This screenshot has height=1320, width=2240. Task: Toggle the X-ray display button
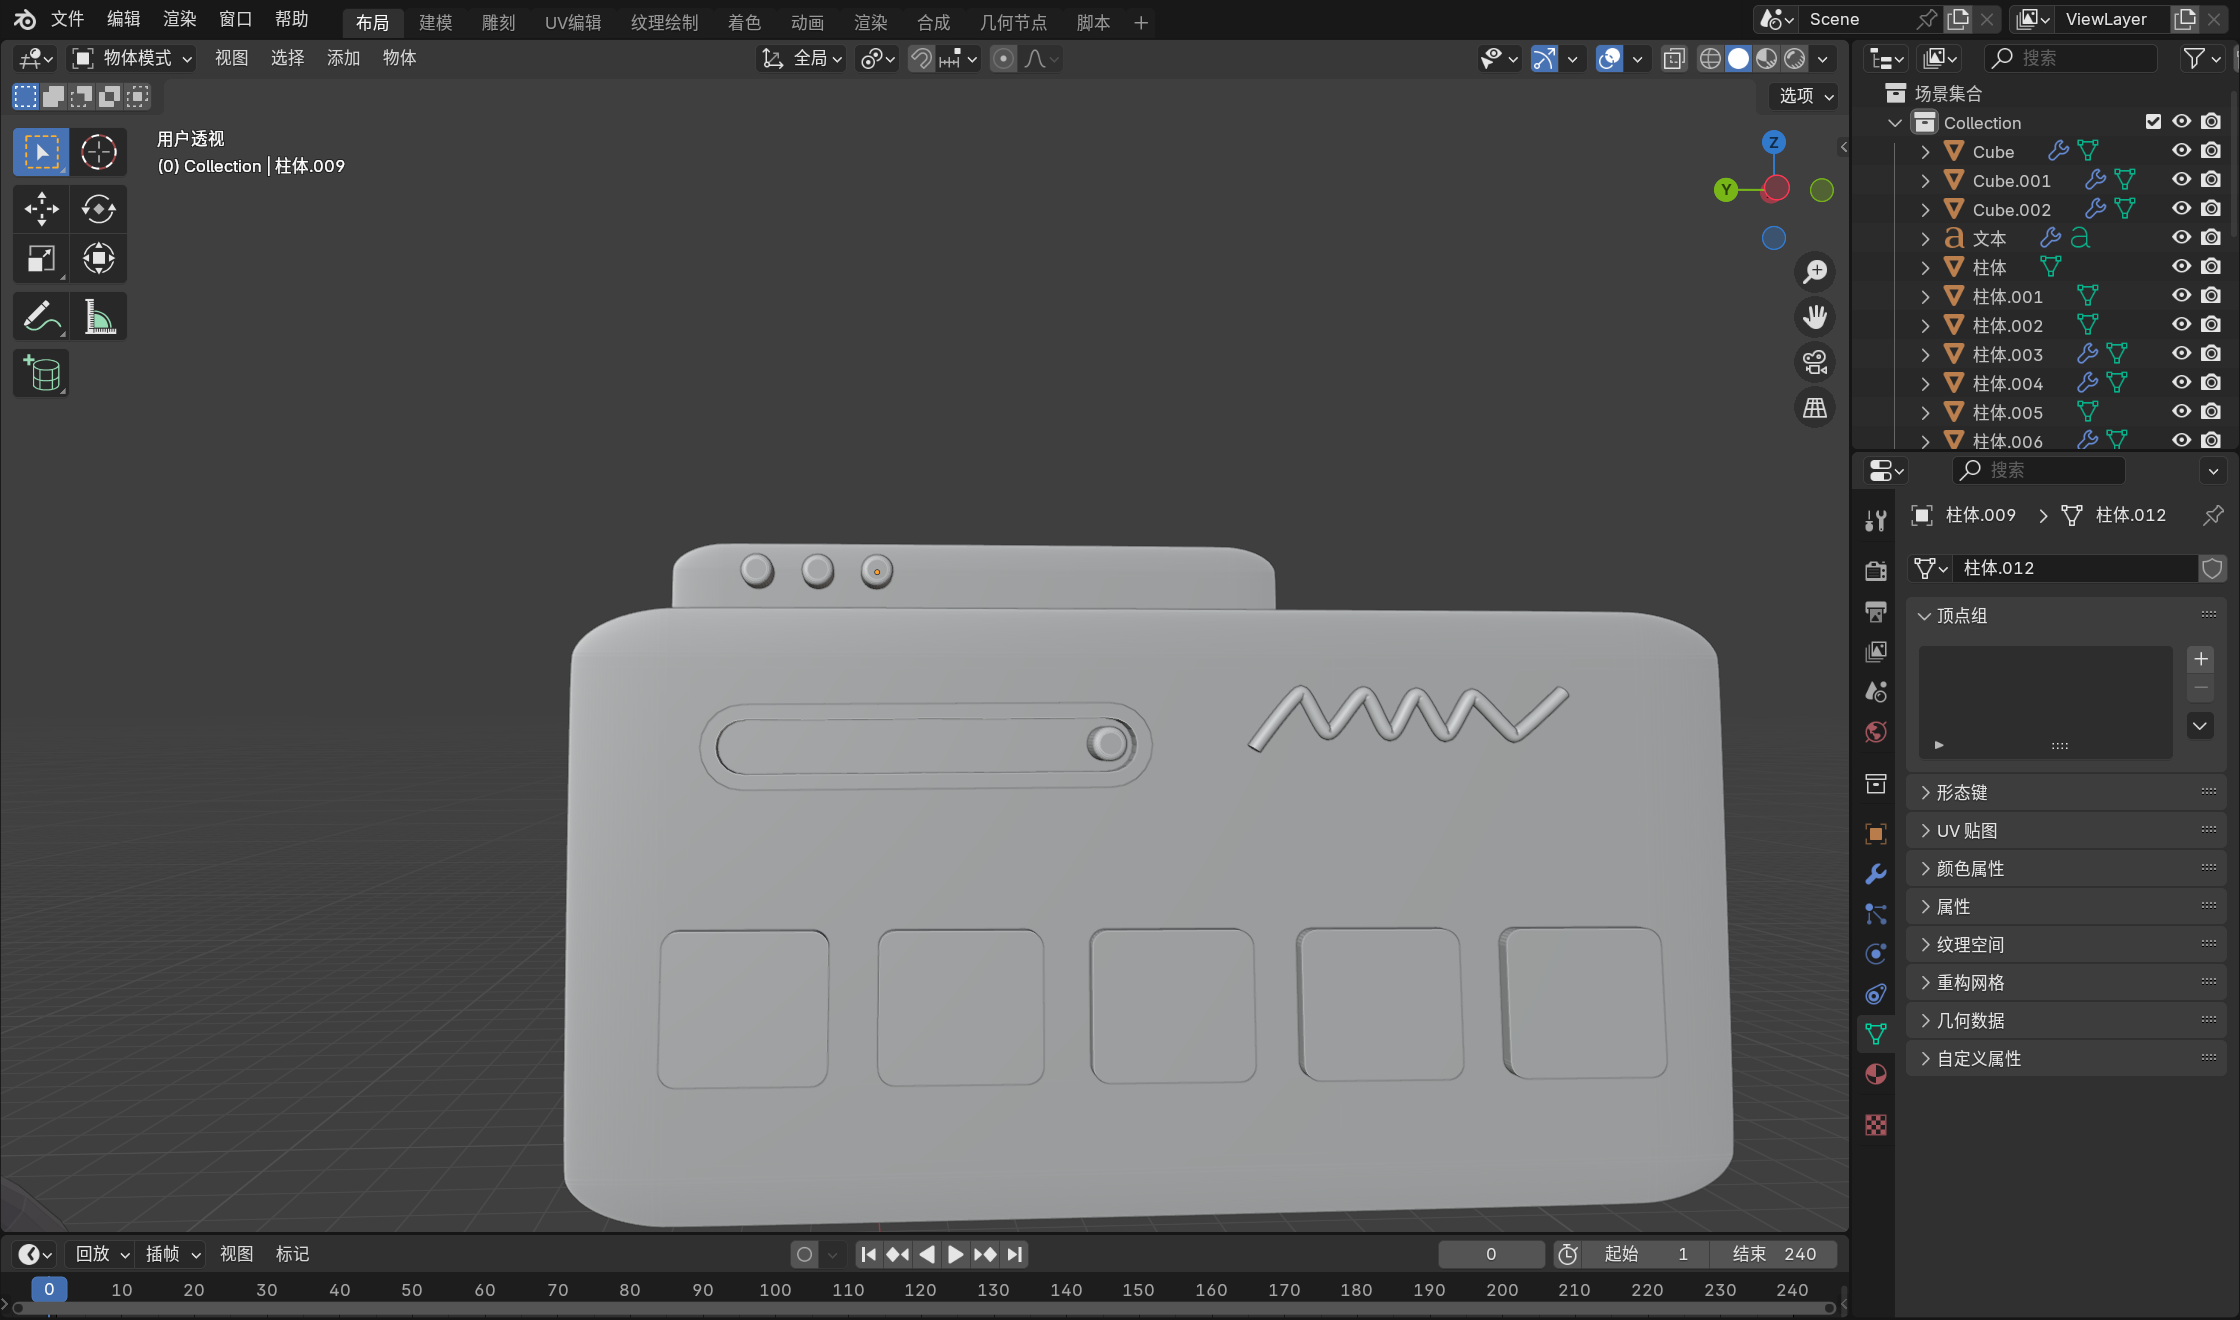pyautogui.click(x=1673, y=59)
